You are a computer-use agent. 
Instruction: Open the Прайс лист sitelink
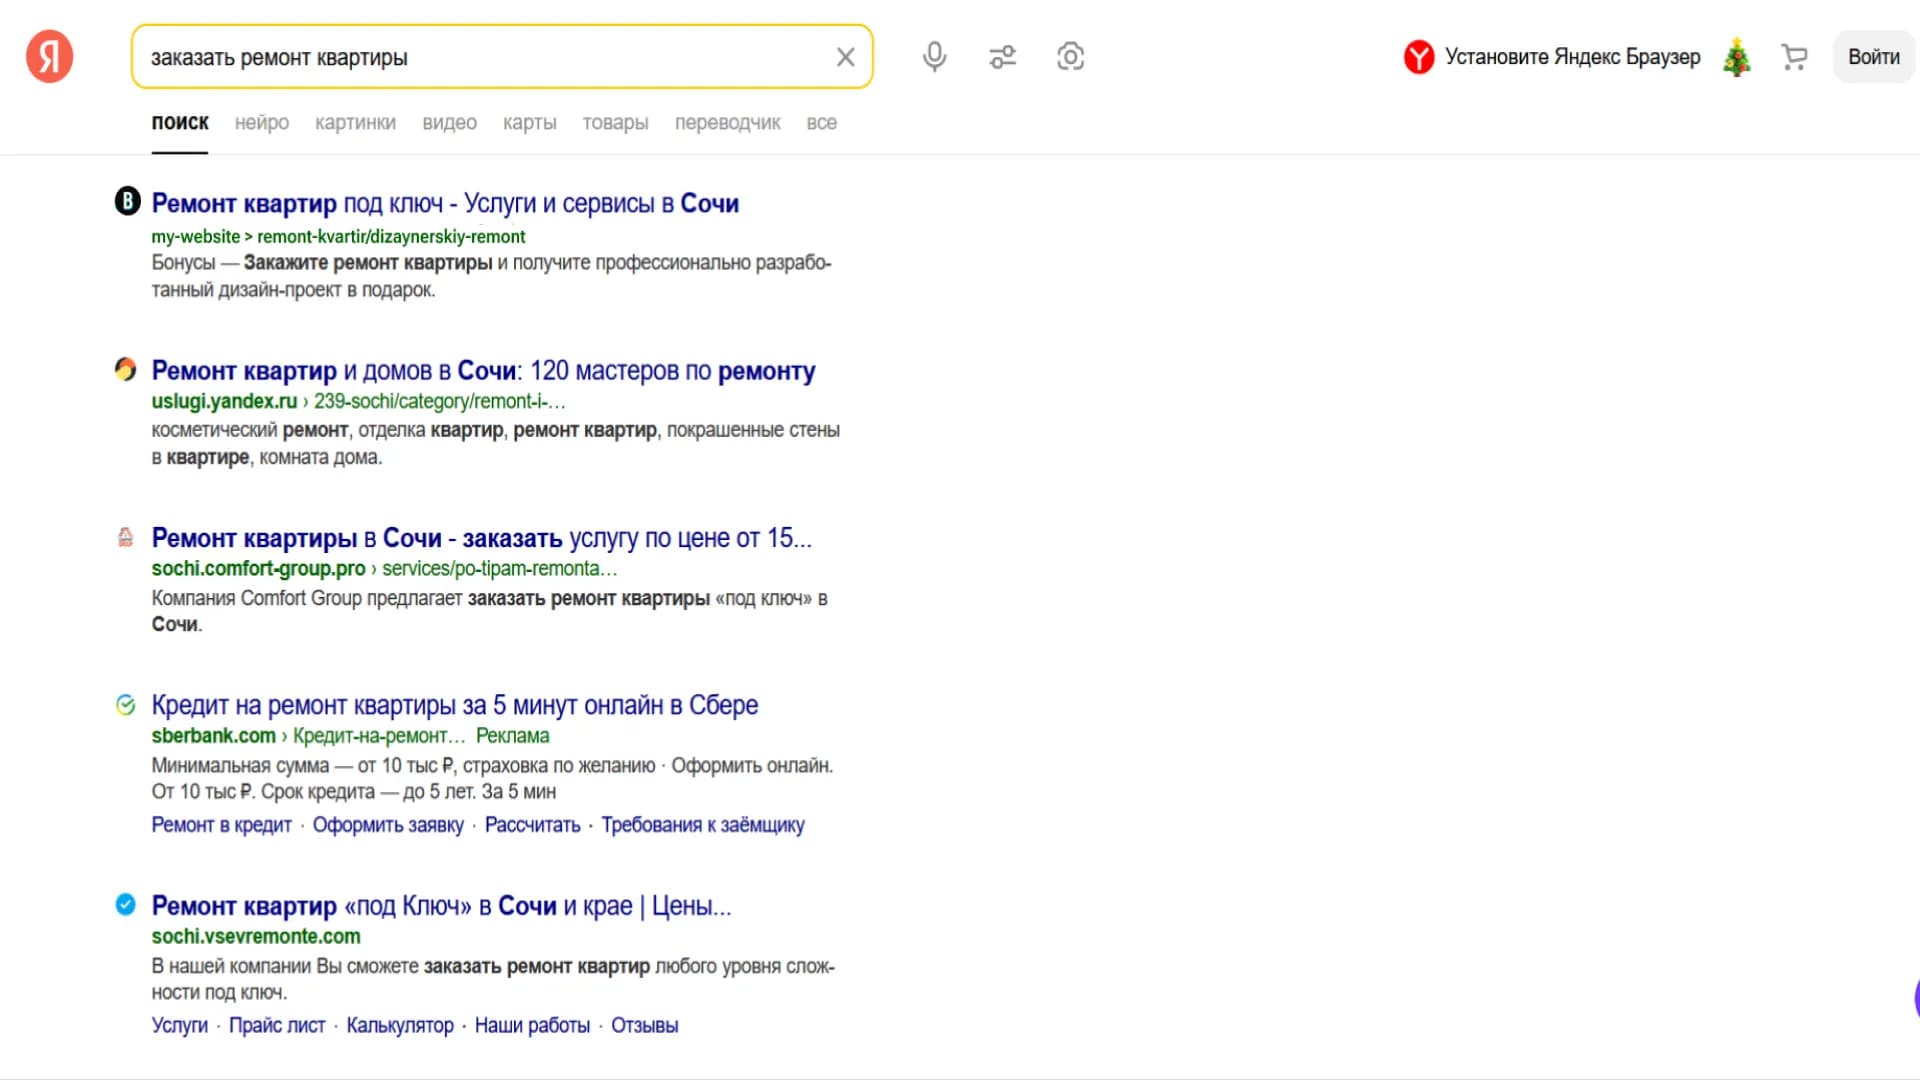point(277,1026)
